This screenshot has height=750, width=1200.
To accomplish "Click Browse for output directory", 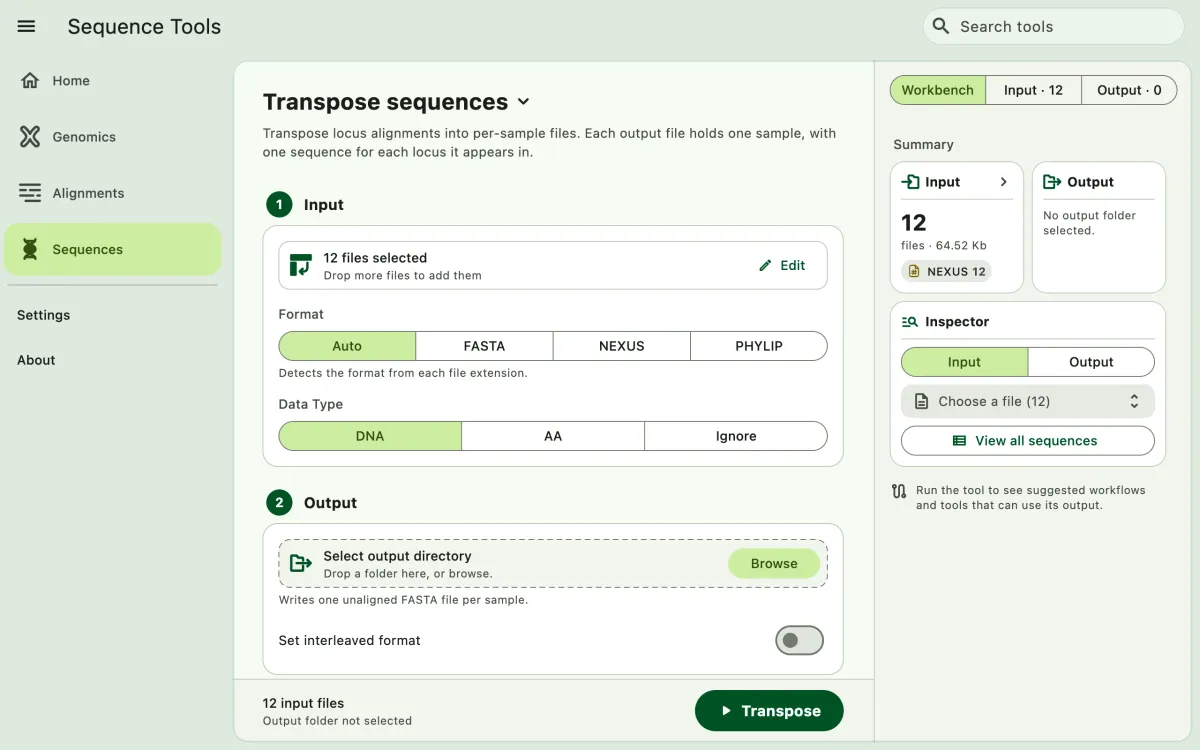I will click(774, 563).
